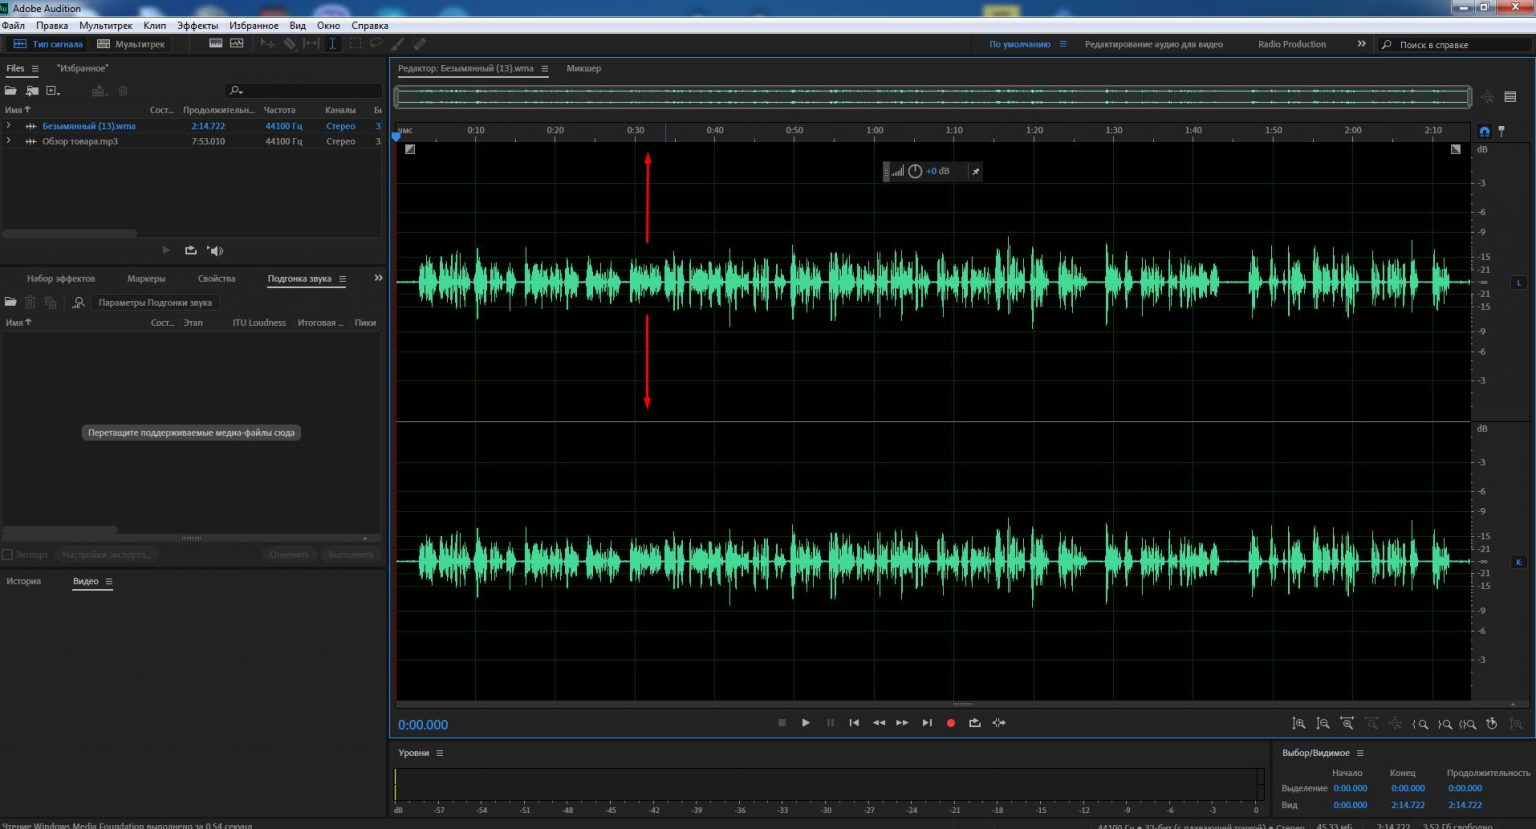Start recording with the red Record button
Image resolution: width=1536 pixels, height=829 pixels.
click(951, 723)
